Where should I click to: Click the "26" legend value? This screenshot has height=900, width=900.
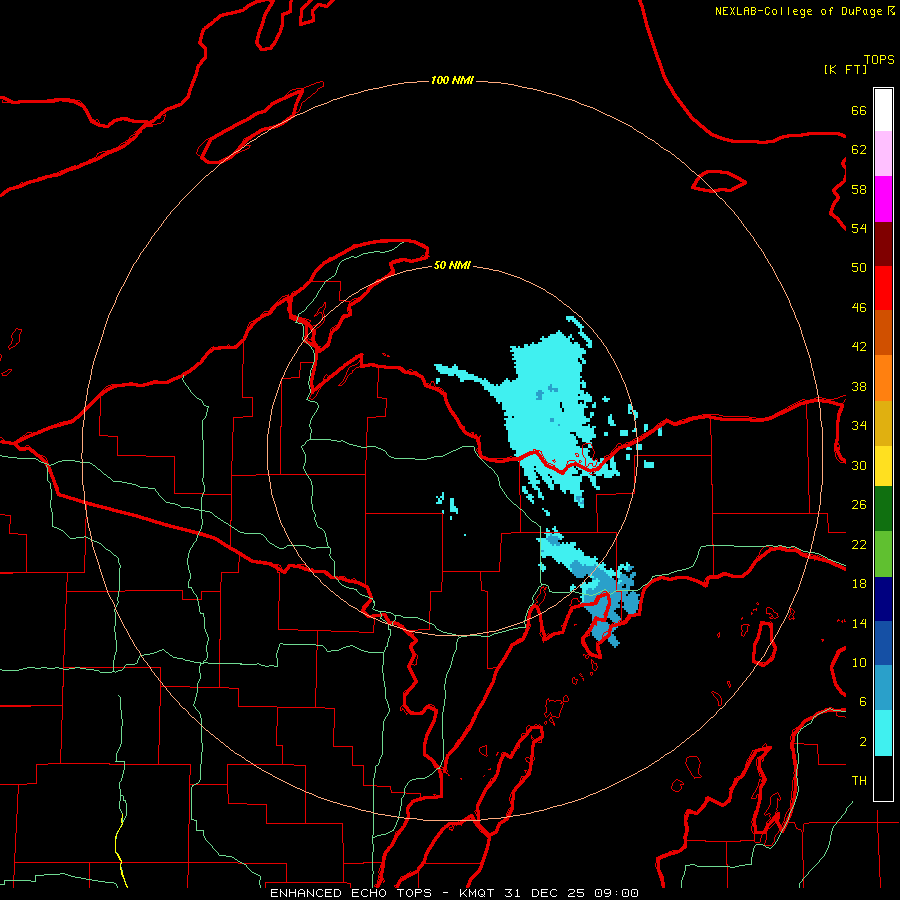859,505
